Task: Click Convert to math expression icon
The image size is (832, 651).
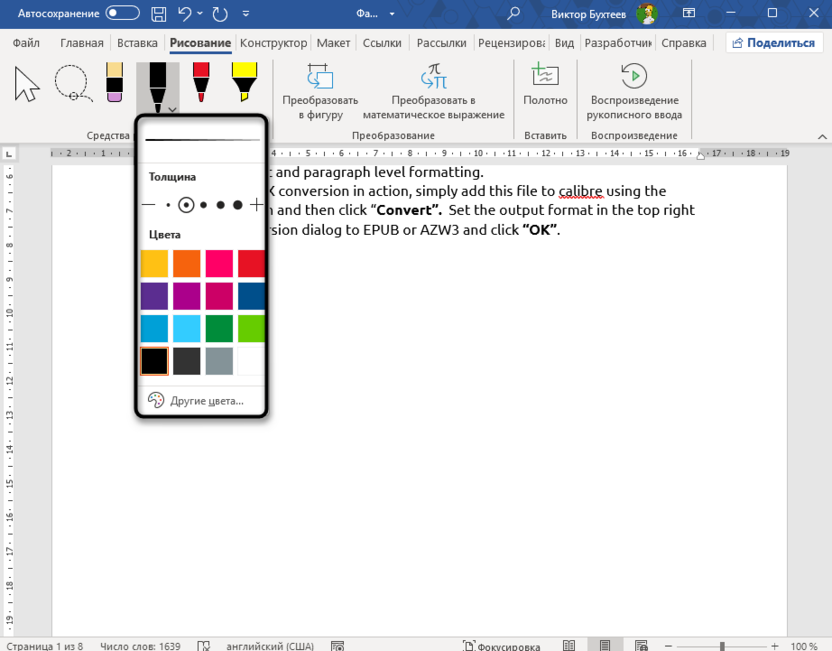Action: (x=433, y=77)
